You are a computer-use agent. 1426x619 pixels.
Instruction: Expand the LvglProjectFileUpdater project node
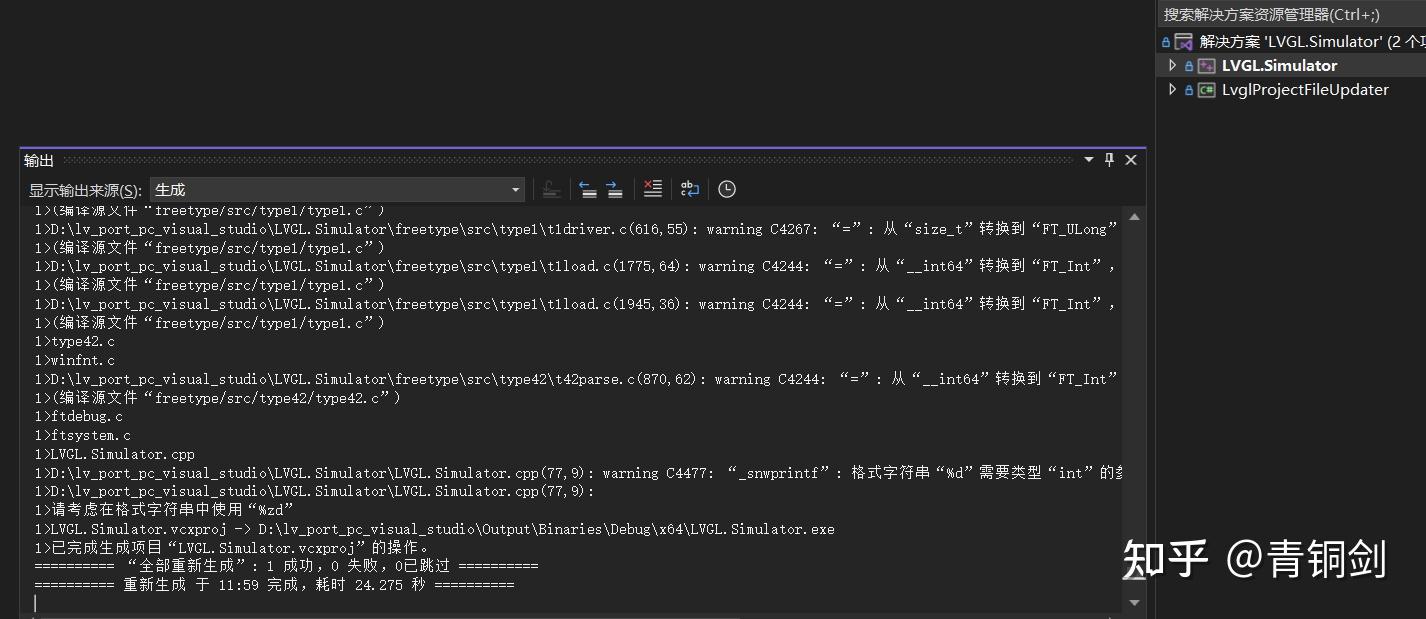click(x=1172, y=89)
